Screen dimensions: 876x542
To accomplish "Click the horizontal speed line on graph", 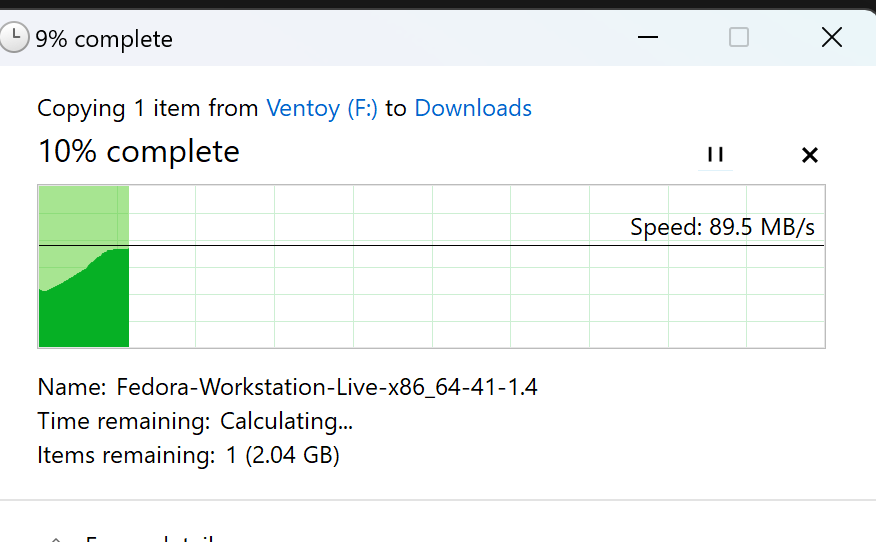I will click(470, 245).
